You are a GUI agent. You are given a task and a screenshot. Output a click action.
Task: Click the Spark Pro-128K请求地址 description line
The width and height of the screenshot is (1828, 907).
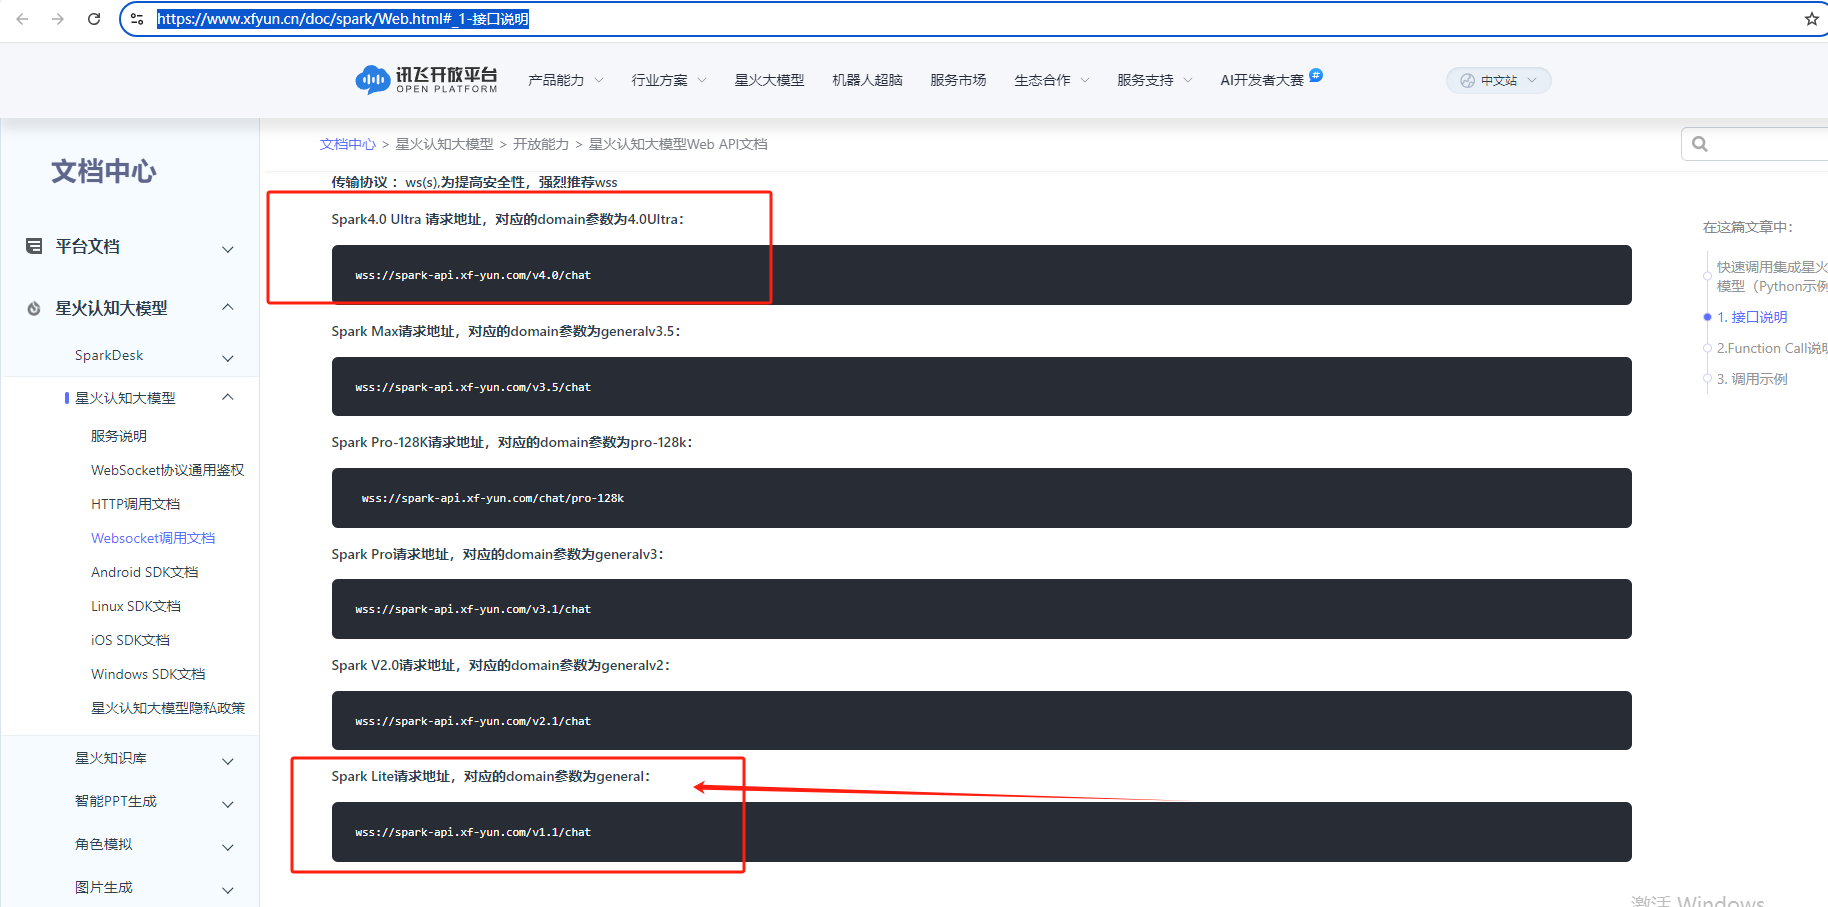[x=512, y=442]
